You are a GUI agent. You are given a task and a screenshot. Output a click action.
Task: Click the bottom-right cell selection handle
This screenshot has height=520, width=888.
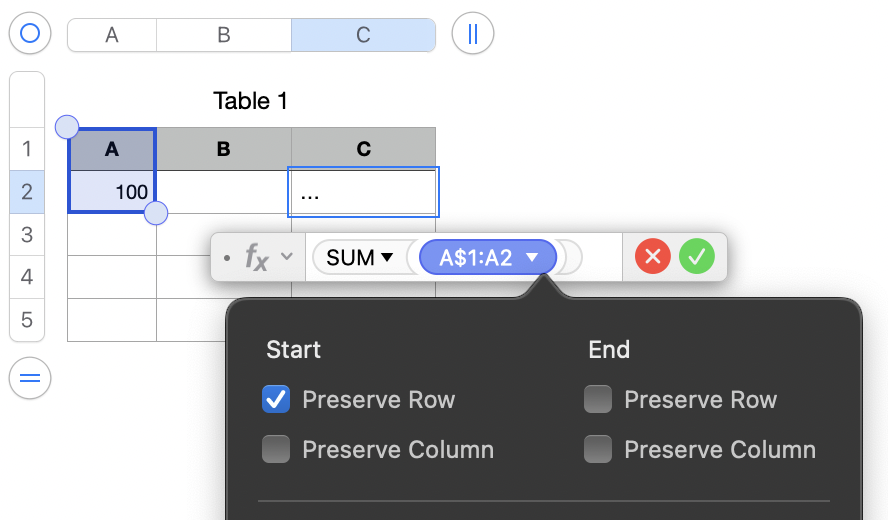(x=156, y=213)
